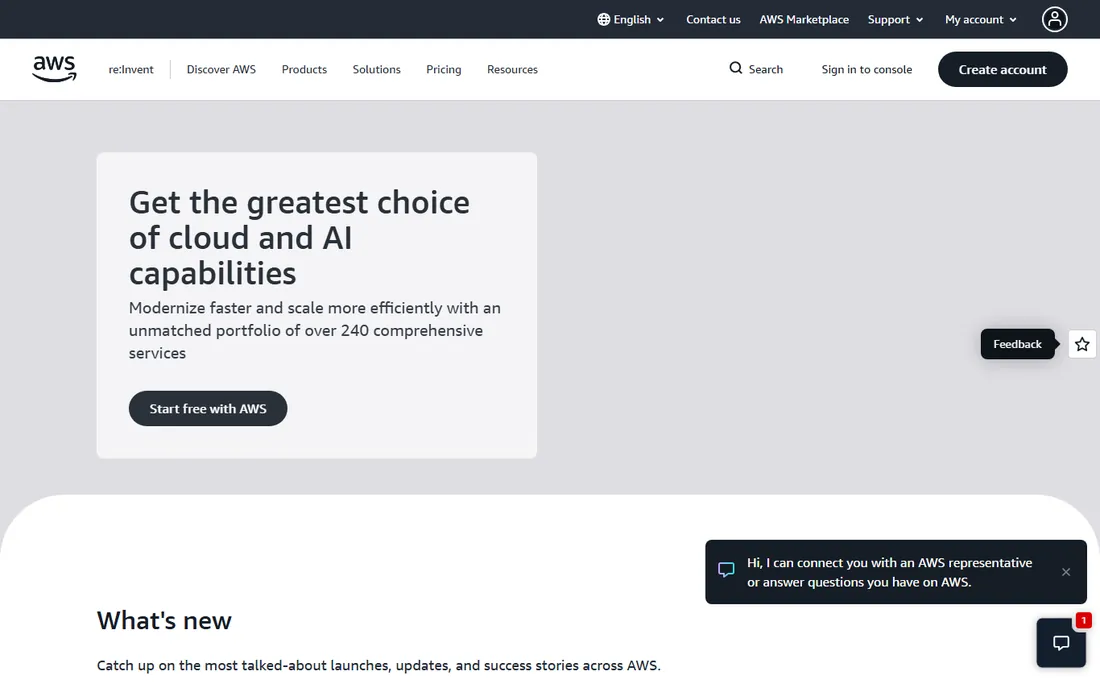
Task: Click the "Modernize faster and scale" paragraph
Action: coord(315,330)
